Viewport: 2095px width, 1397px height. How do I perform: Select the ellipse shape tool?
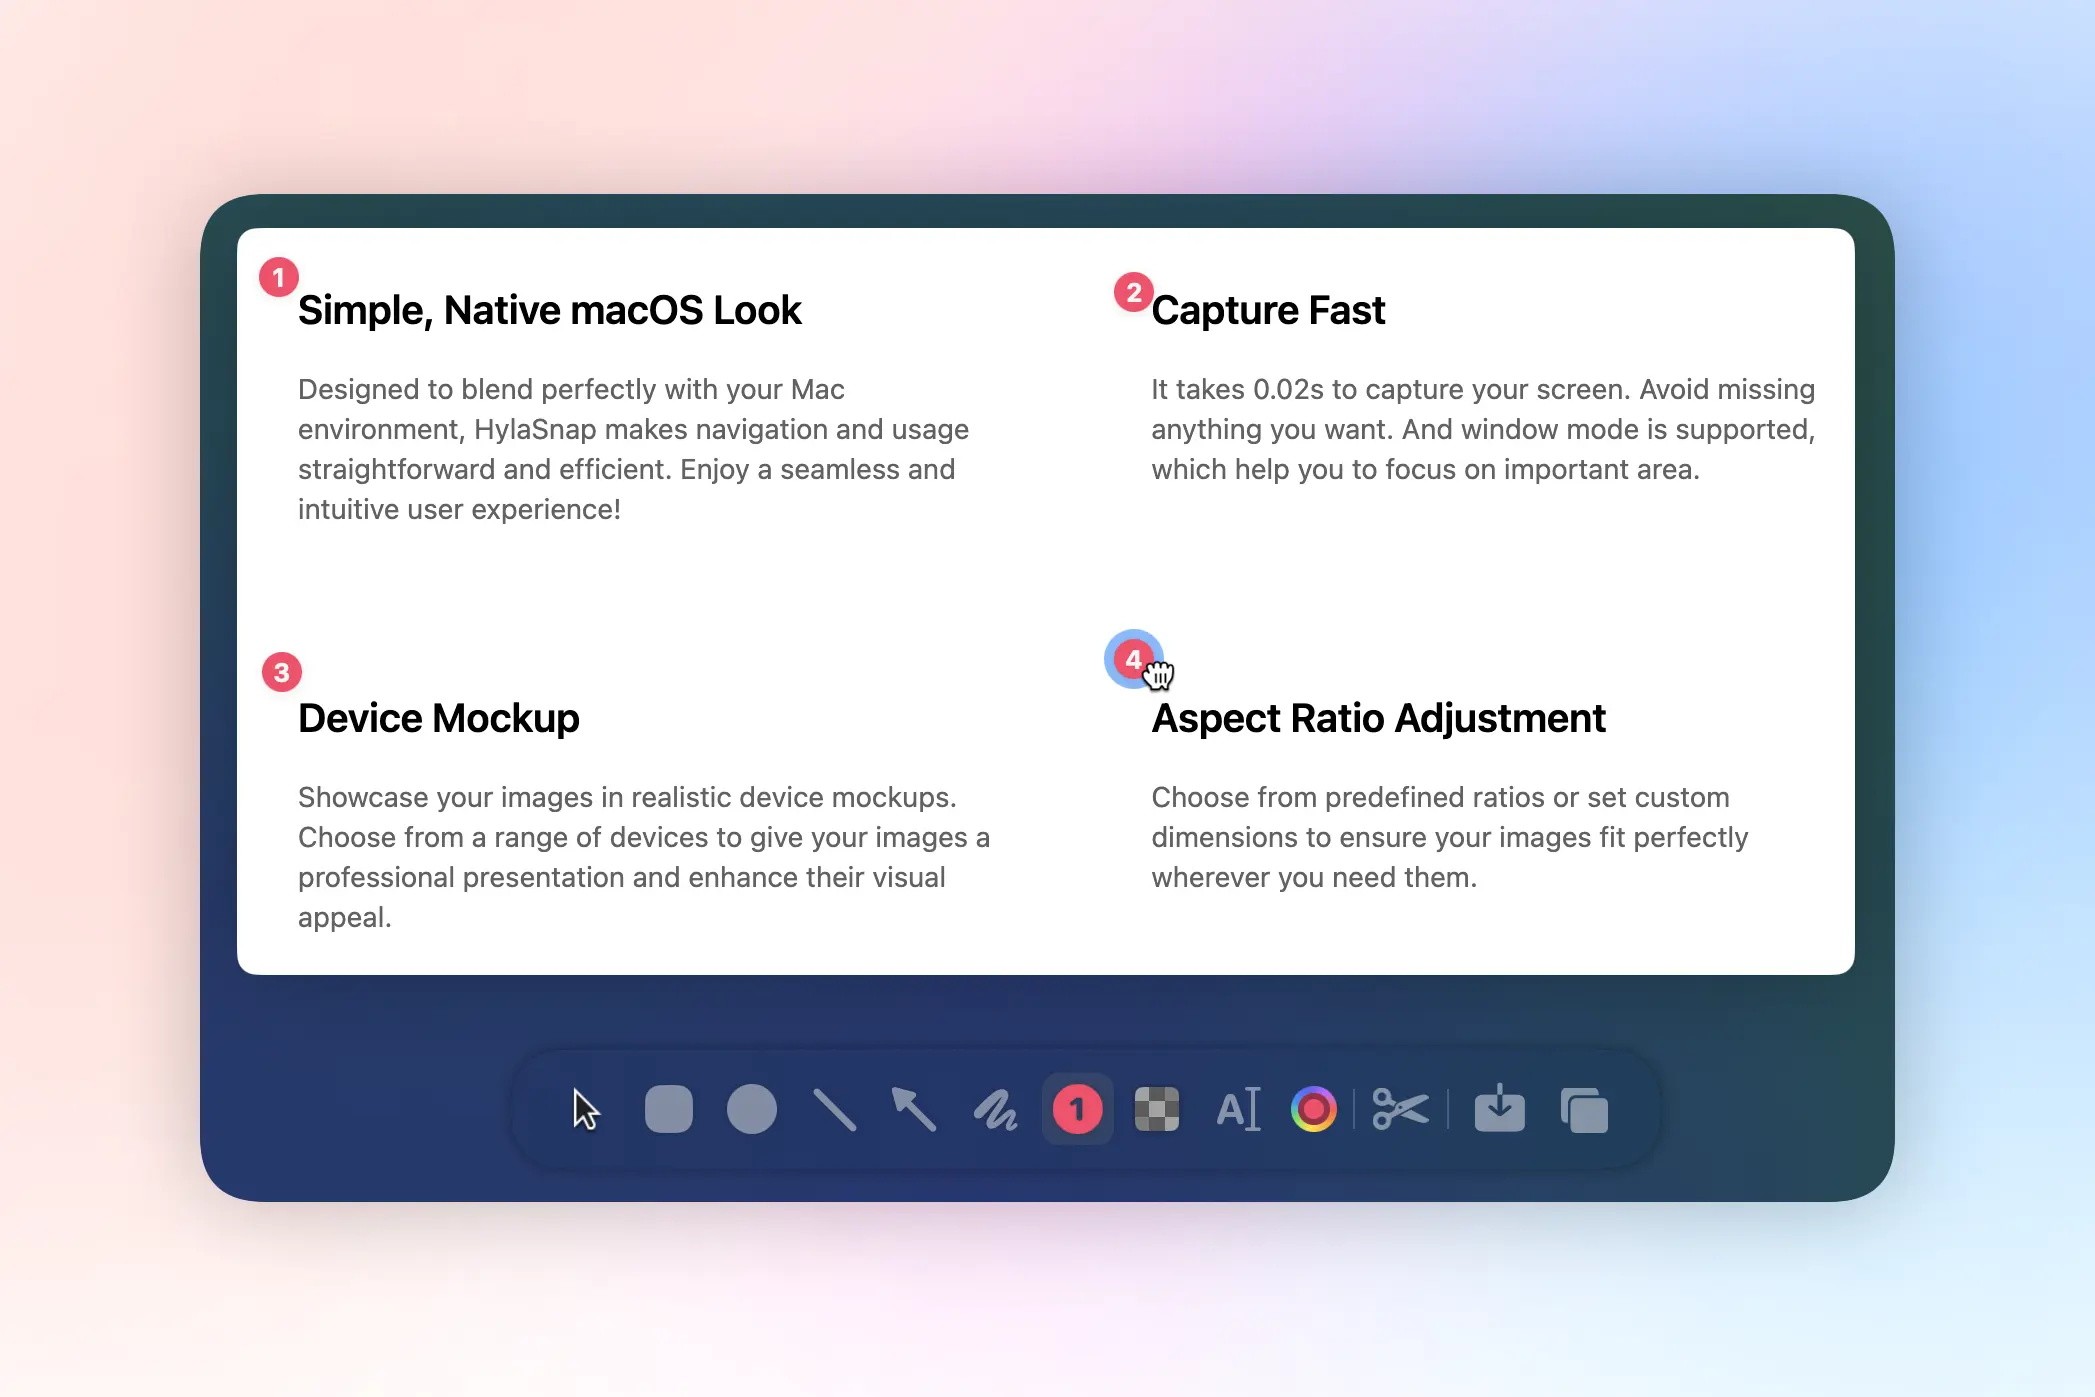coord(751,1109)
